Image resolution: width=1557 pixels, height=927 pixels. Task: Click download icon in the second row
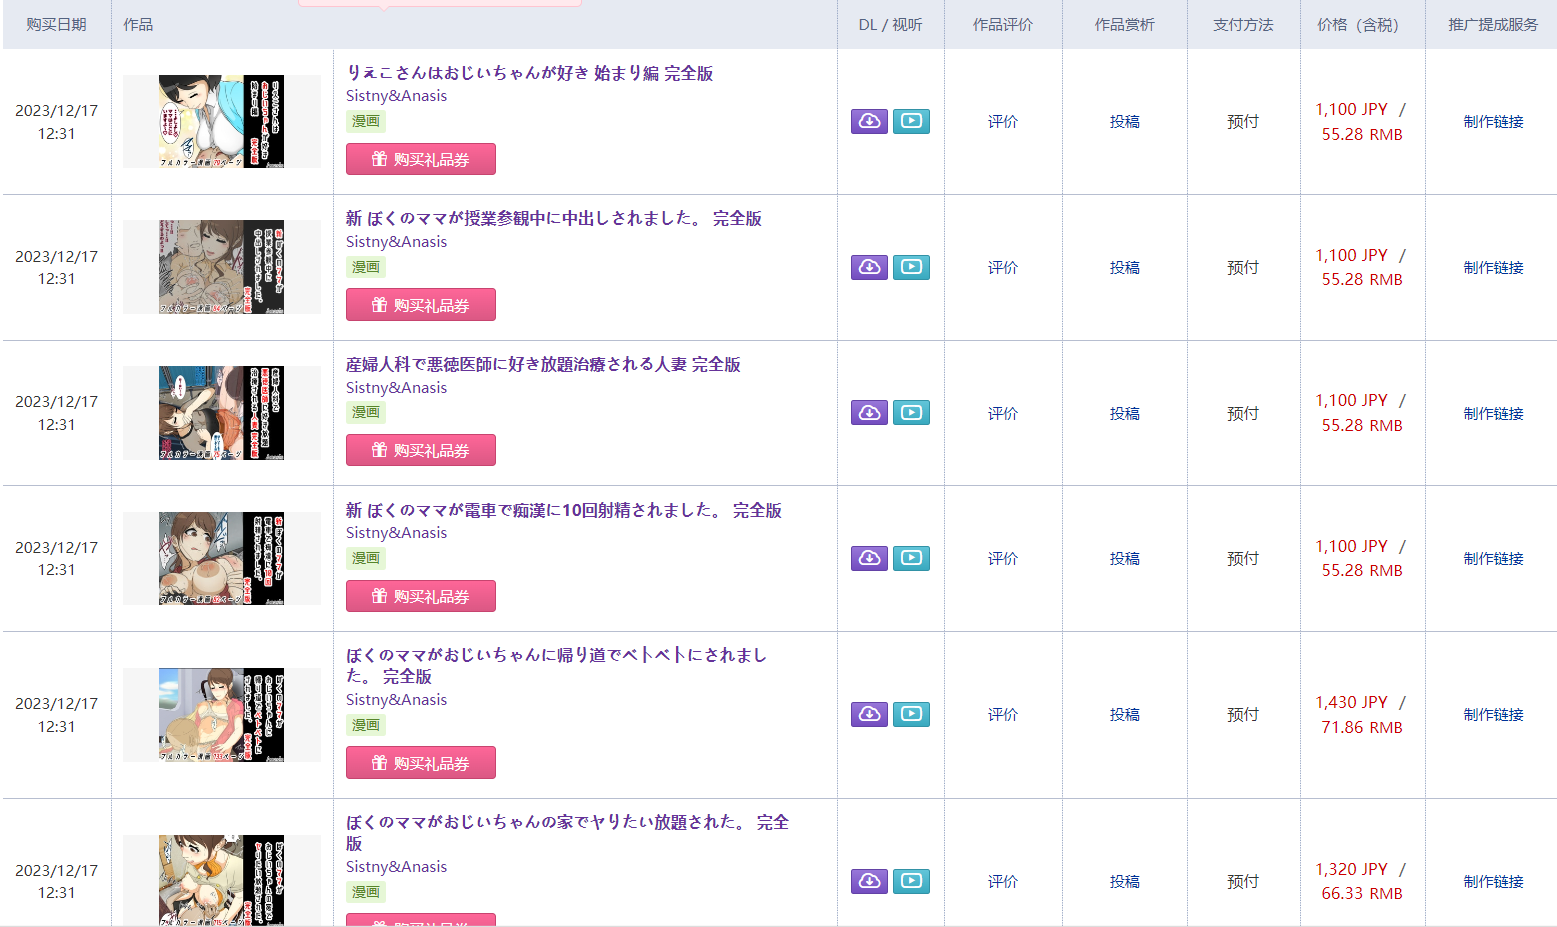tap(869, 267)
